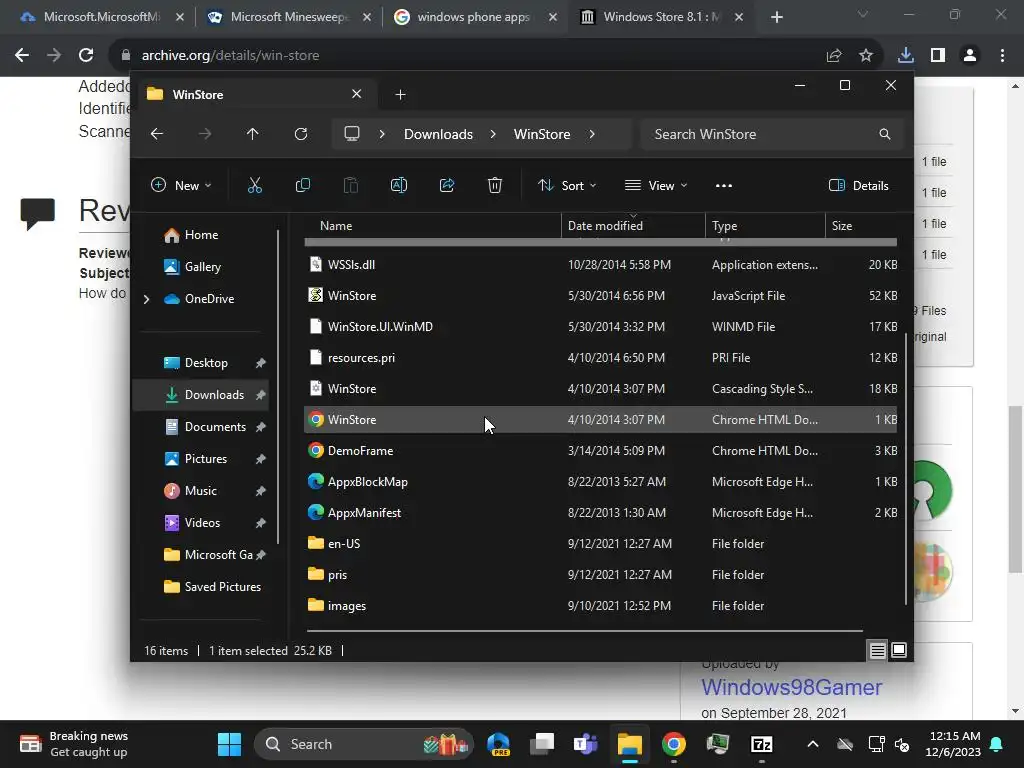Open the Sort dropdown

point(566,185)
